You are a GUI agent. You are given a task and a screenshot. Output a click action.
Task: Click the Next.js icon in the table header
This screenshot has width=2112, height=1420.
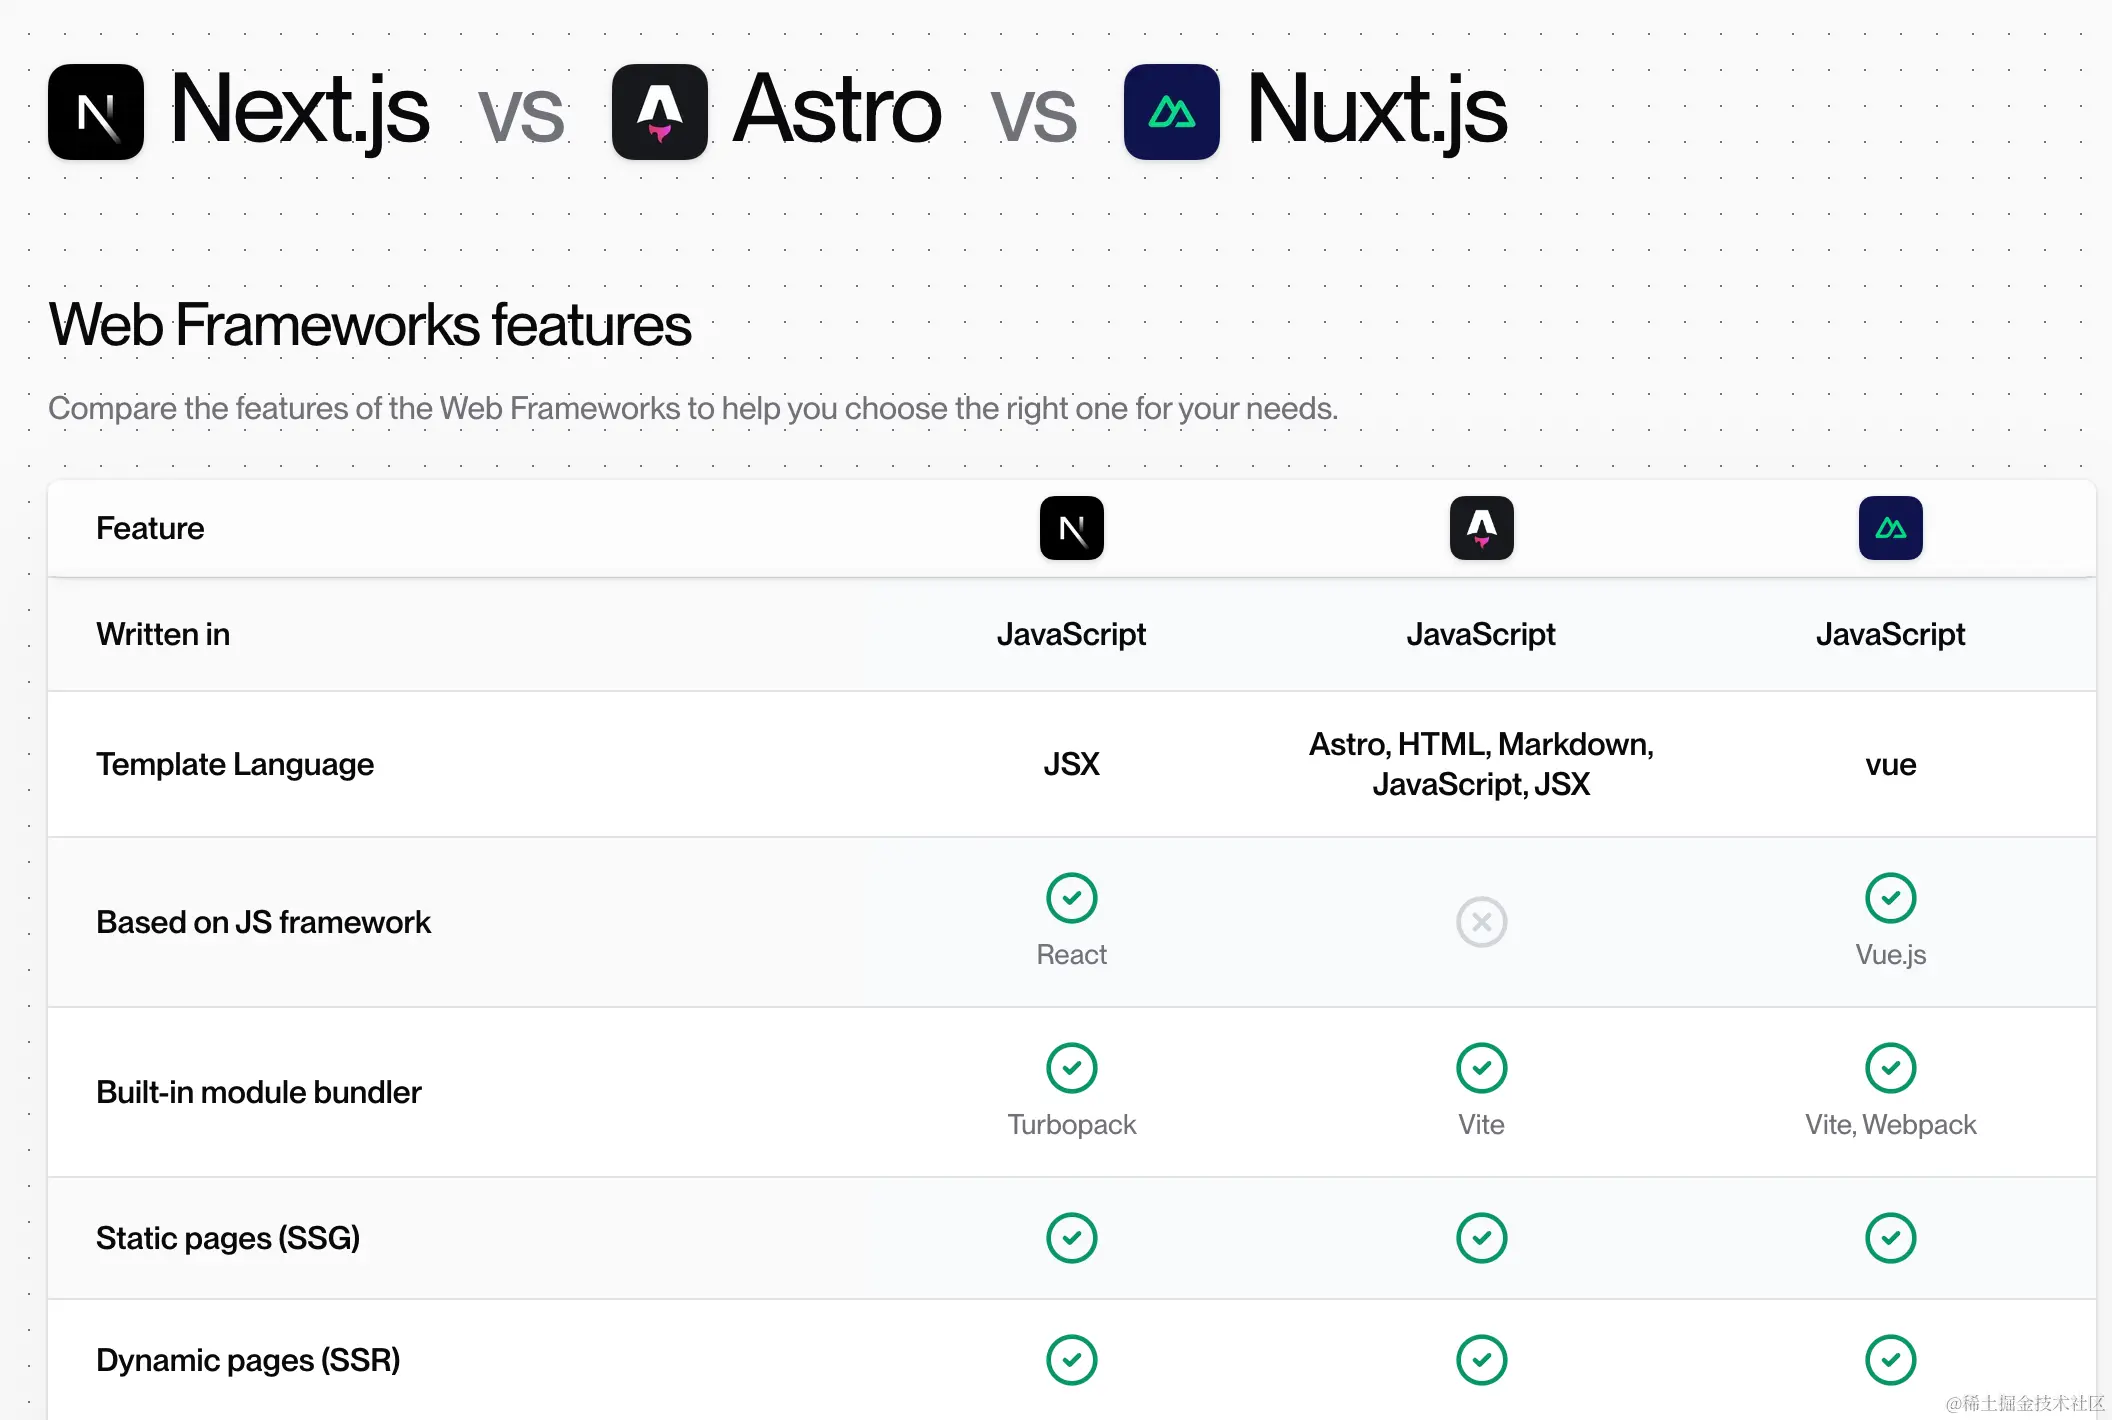(1072, 528)
